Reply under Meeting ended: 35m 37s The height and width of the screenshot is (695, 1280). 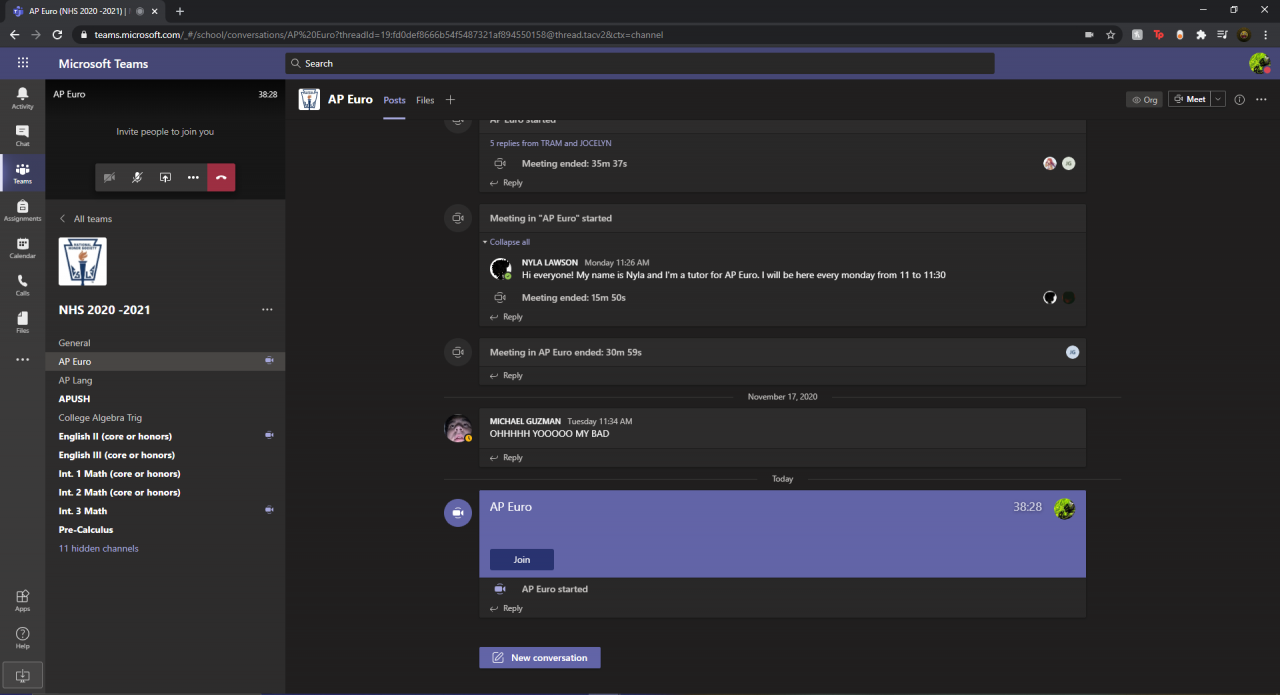click(506, 183)
